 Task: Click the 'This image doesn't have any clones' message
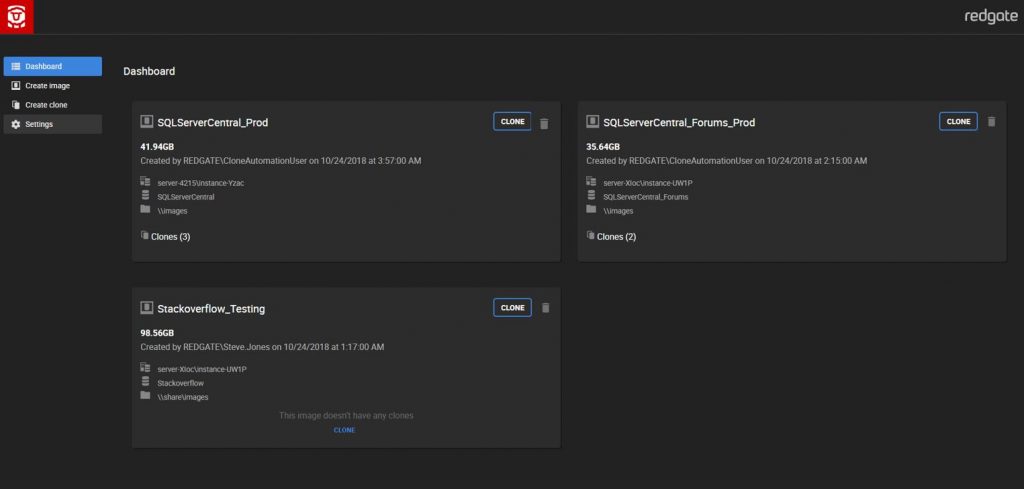pyautogui.click(x=346, y=415)
